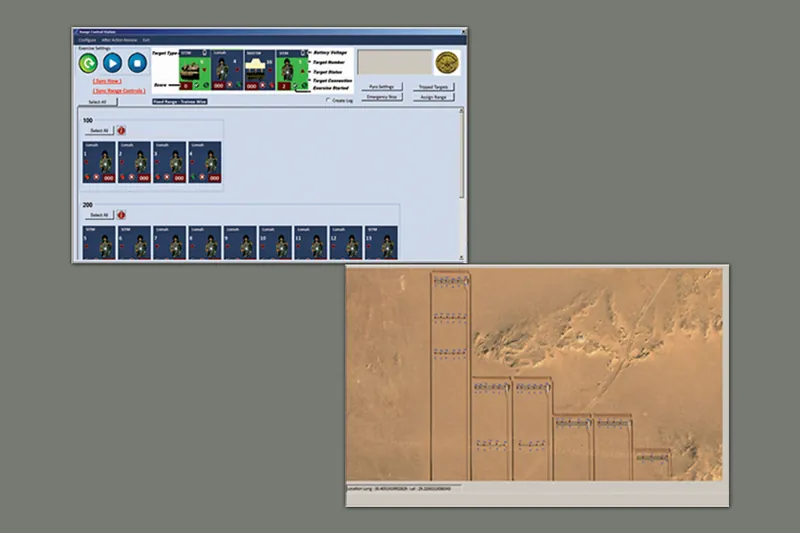Click Select All in the 100 range group
This screenshot has height=533, width=800.
[x=99, y=131]
